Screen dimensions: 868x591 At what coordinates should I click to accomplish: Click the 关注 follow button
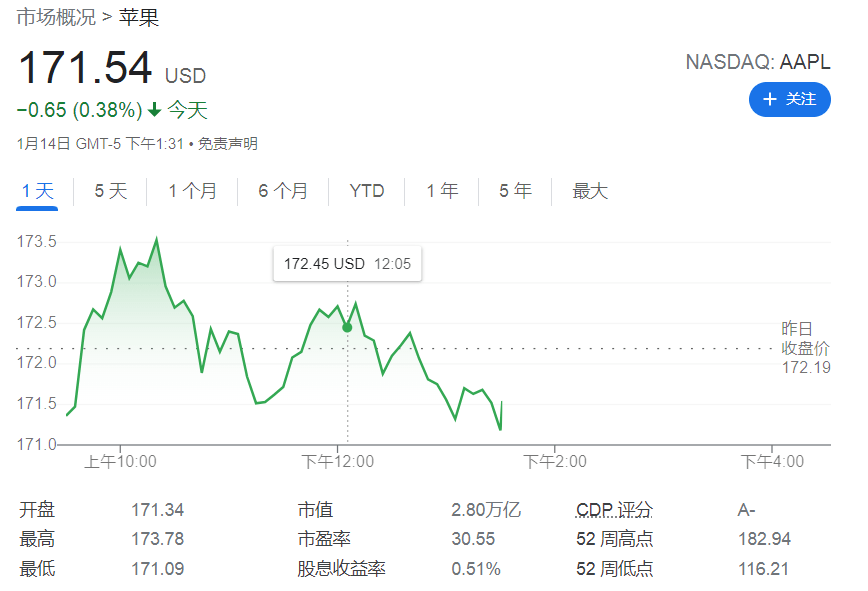pyautogui.click(x=790, y=99)
